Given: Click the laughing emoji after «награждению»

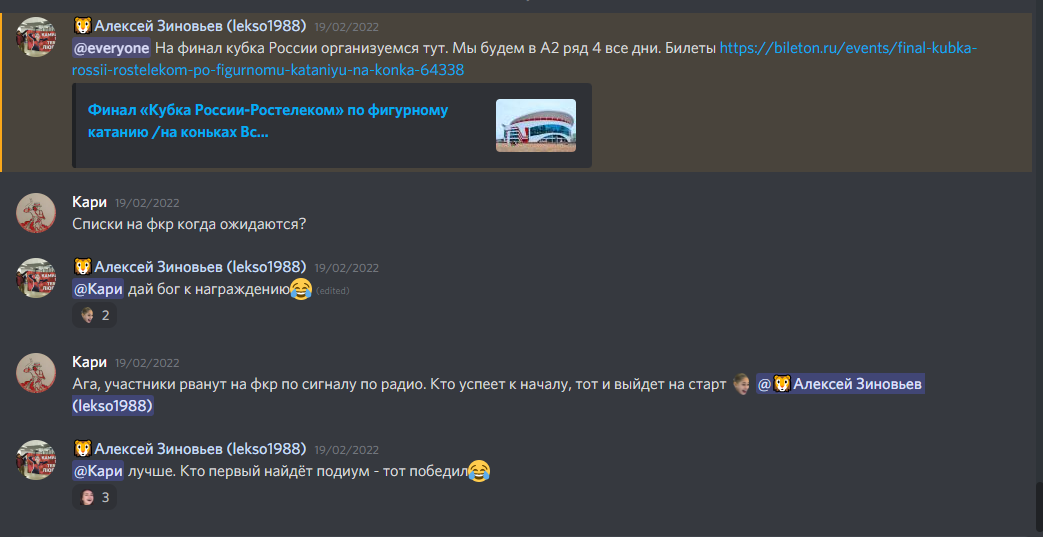Looking at the screenshot, I should point(301,289).
